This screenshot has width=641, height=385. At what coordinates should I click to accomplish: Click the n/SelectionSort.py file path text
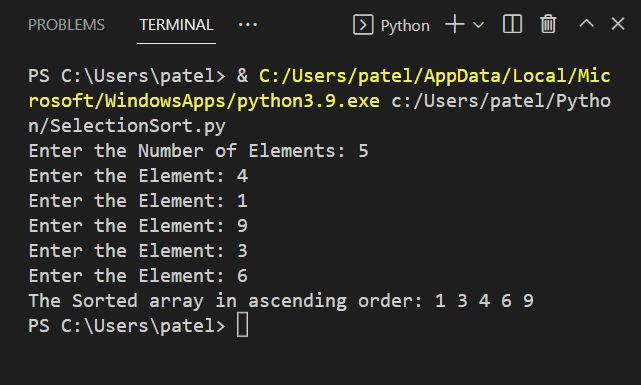click(x=127, y=126)
